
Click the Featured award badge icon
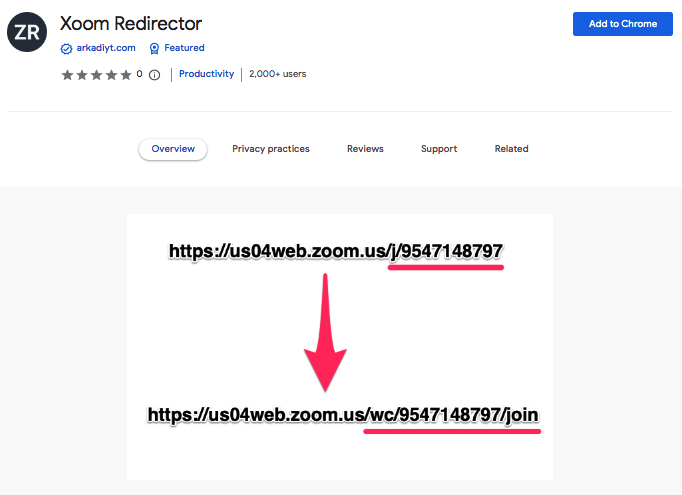[154, 48]
